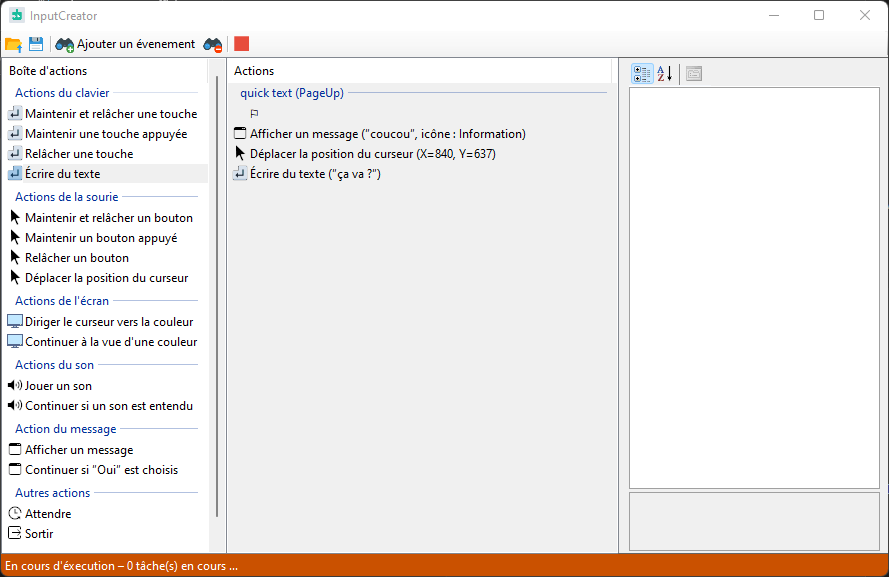Select 'Maintenir et relâcher une touche' action
The height and width of the screenshot is (577, 889).
(110, 114)
